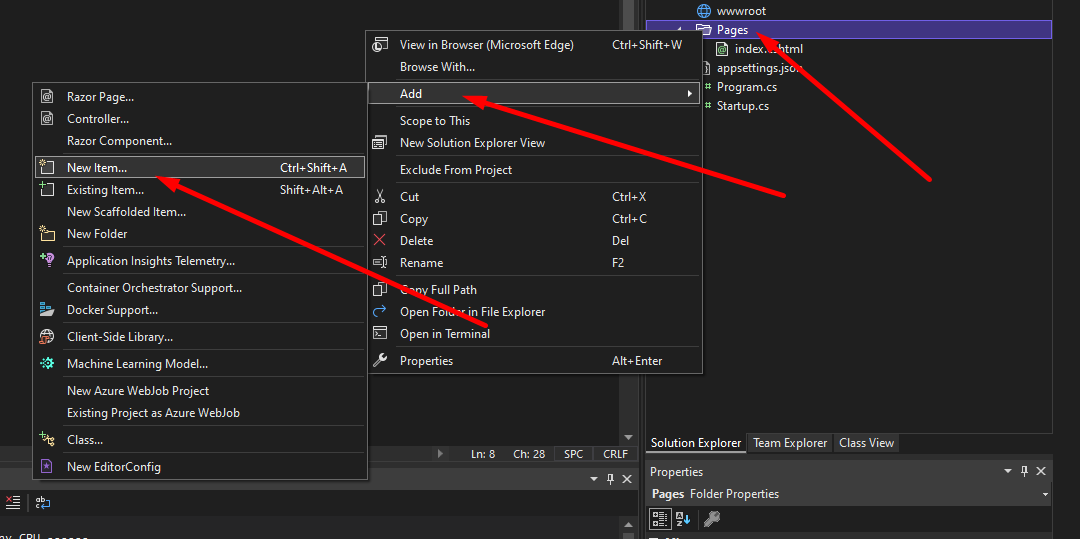The height and width of the screenshot is (539, 1080).
Task: Choose Open in Terminal
Action: [x=444, y=334]
